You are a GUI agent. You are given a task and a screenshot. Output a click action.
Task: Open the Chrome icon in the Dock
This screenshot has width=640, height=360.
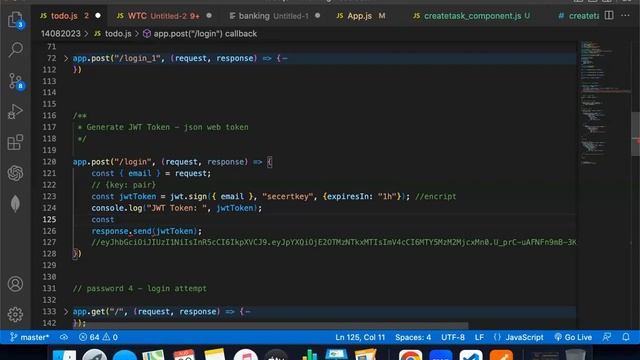pos(410,355)
